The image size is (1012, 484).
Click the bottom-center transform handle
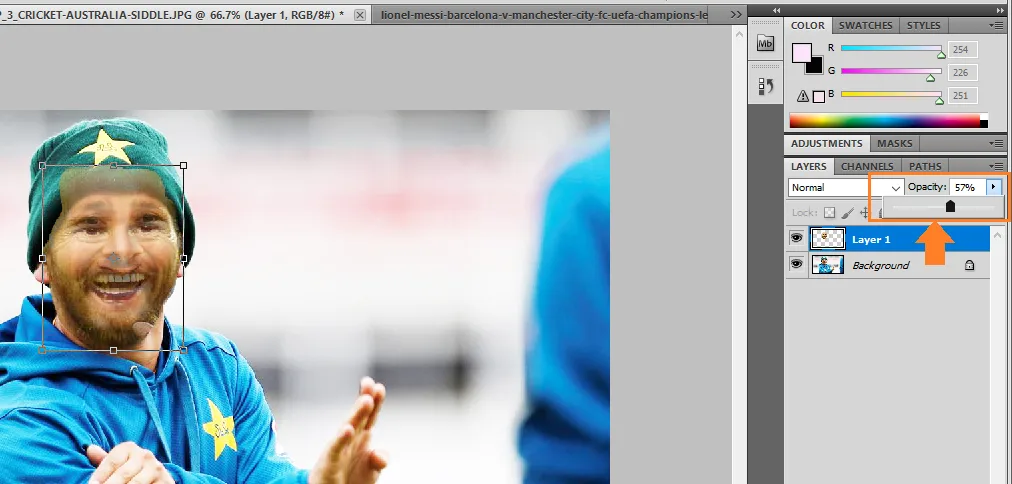pos(114,350)
